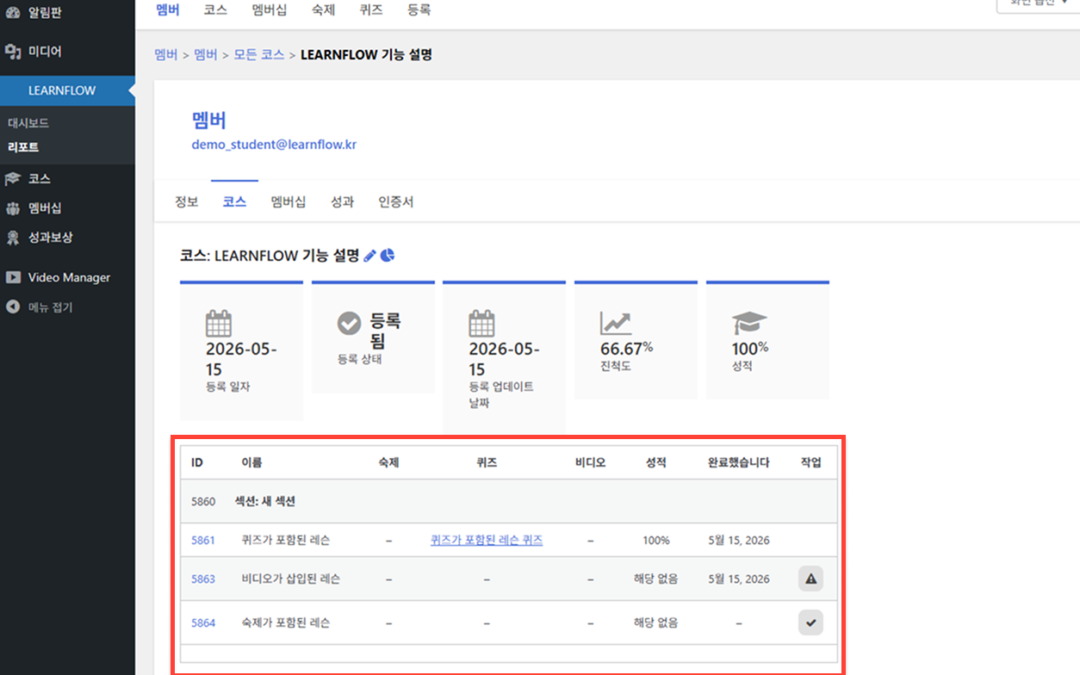Click the 섹션: 새 섹션 row

point(509,501)
